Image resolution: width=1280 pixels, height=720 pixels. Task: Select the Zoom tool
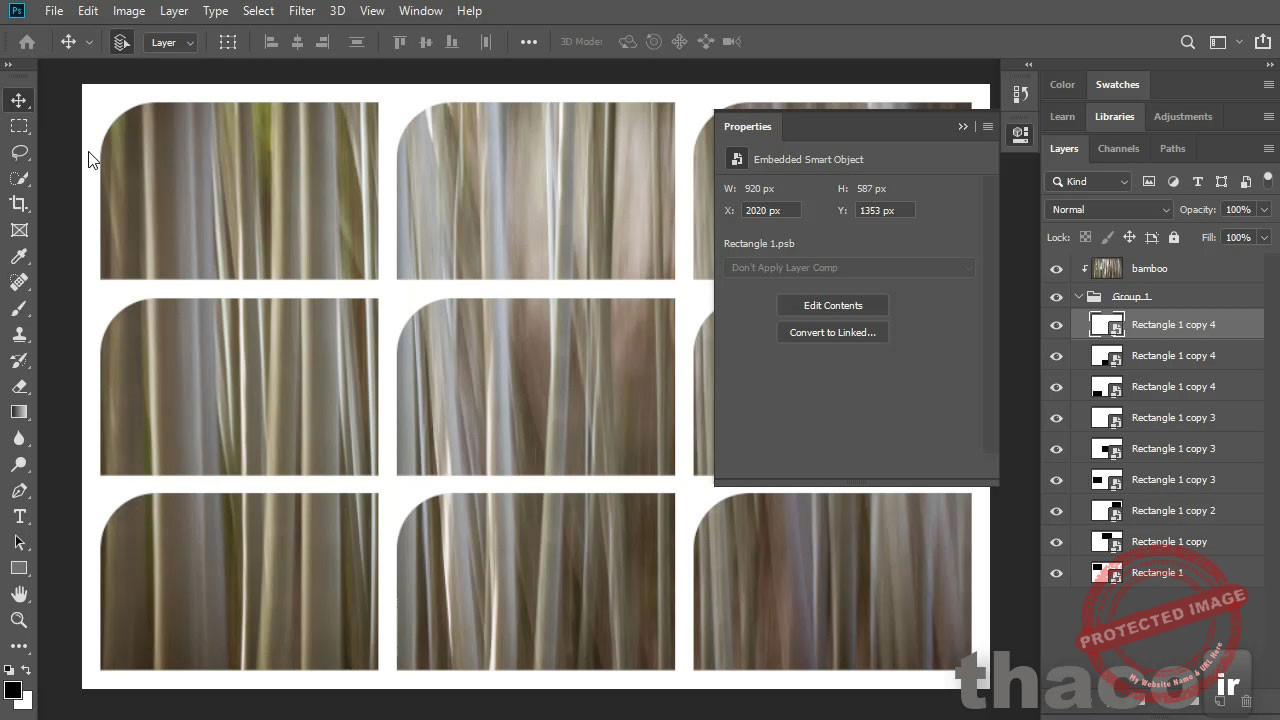tap(18, 620)
